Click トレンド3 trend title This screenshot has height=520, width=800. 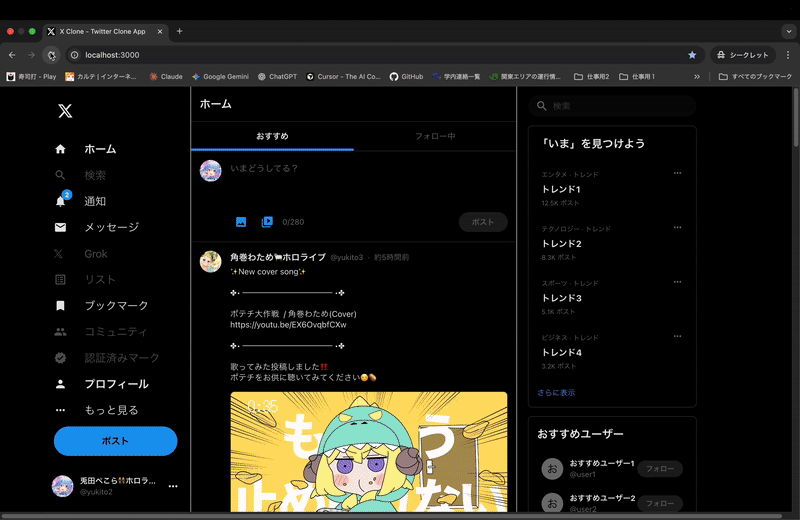(562, 298)
